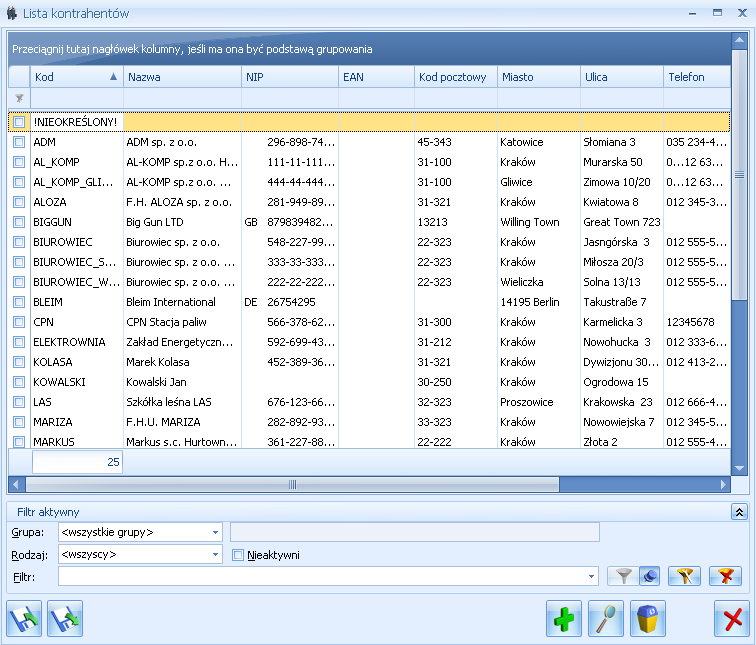Sort by Kod pocztowy column header
This screenshot has height=645, width=756.
tap(456, 77)
